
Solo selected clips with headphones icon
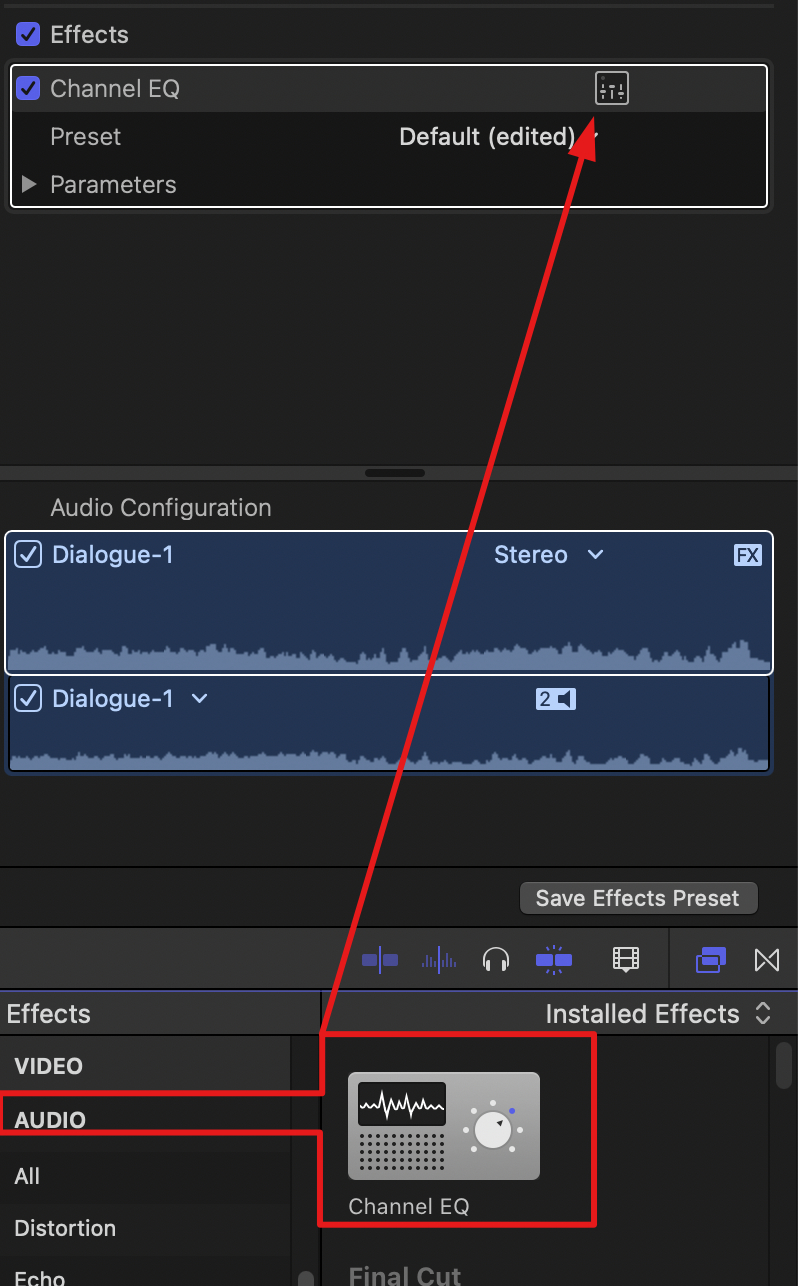click(x=496, y=960)
